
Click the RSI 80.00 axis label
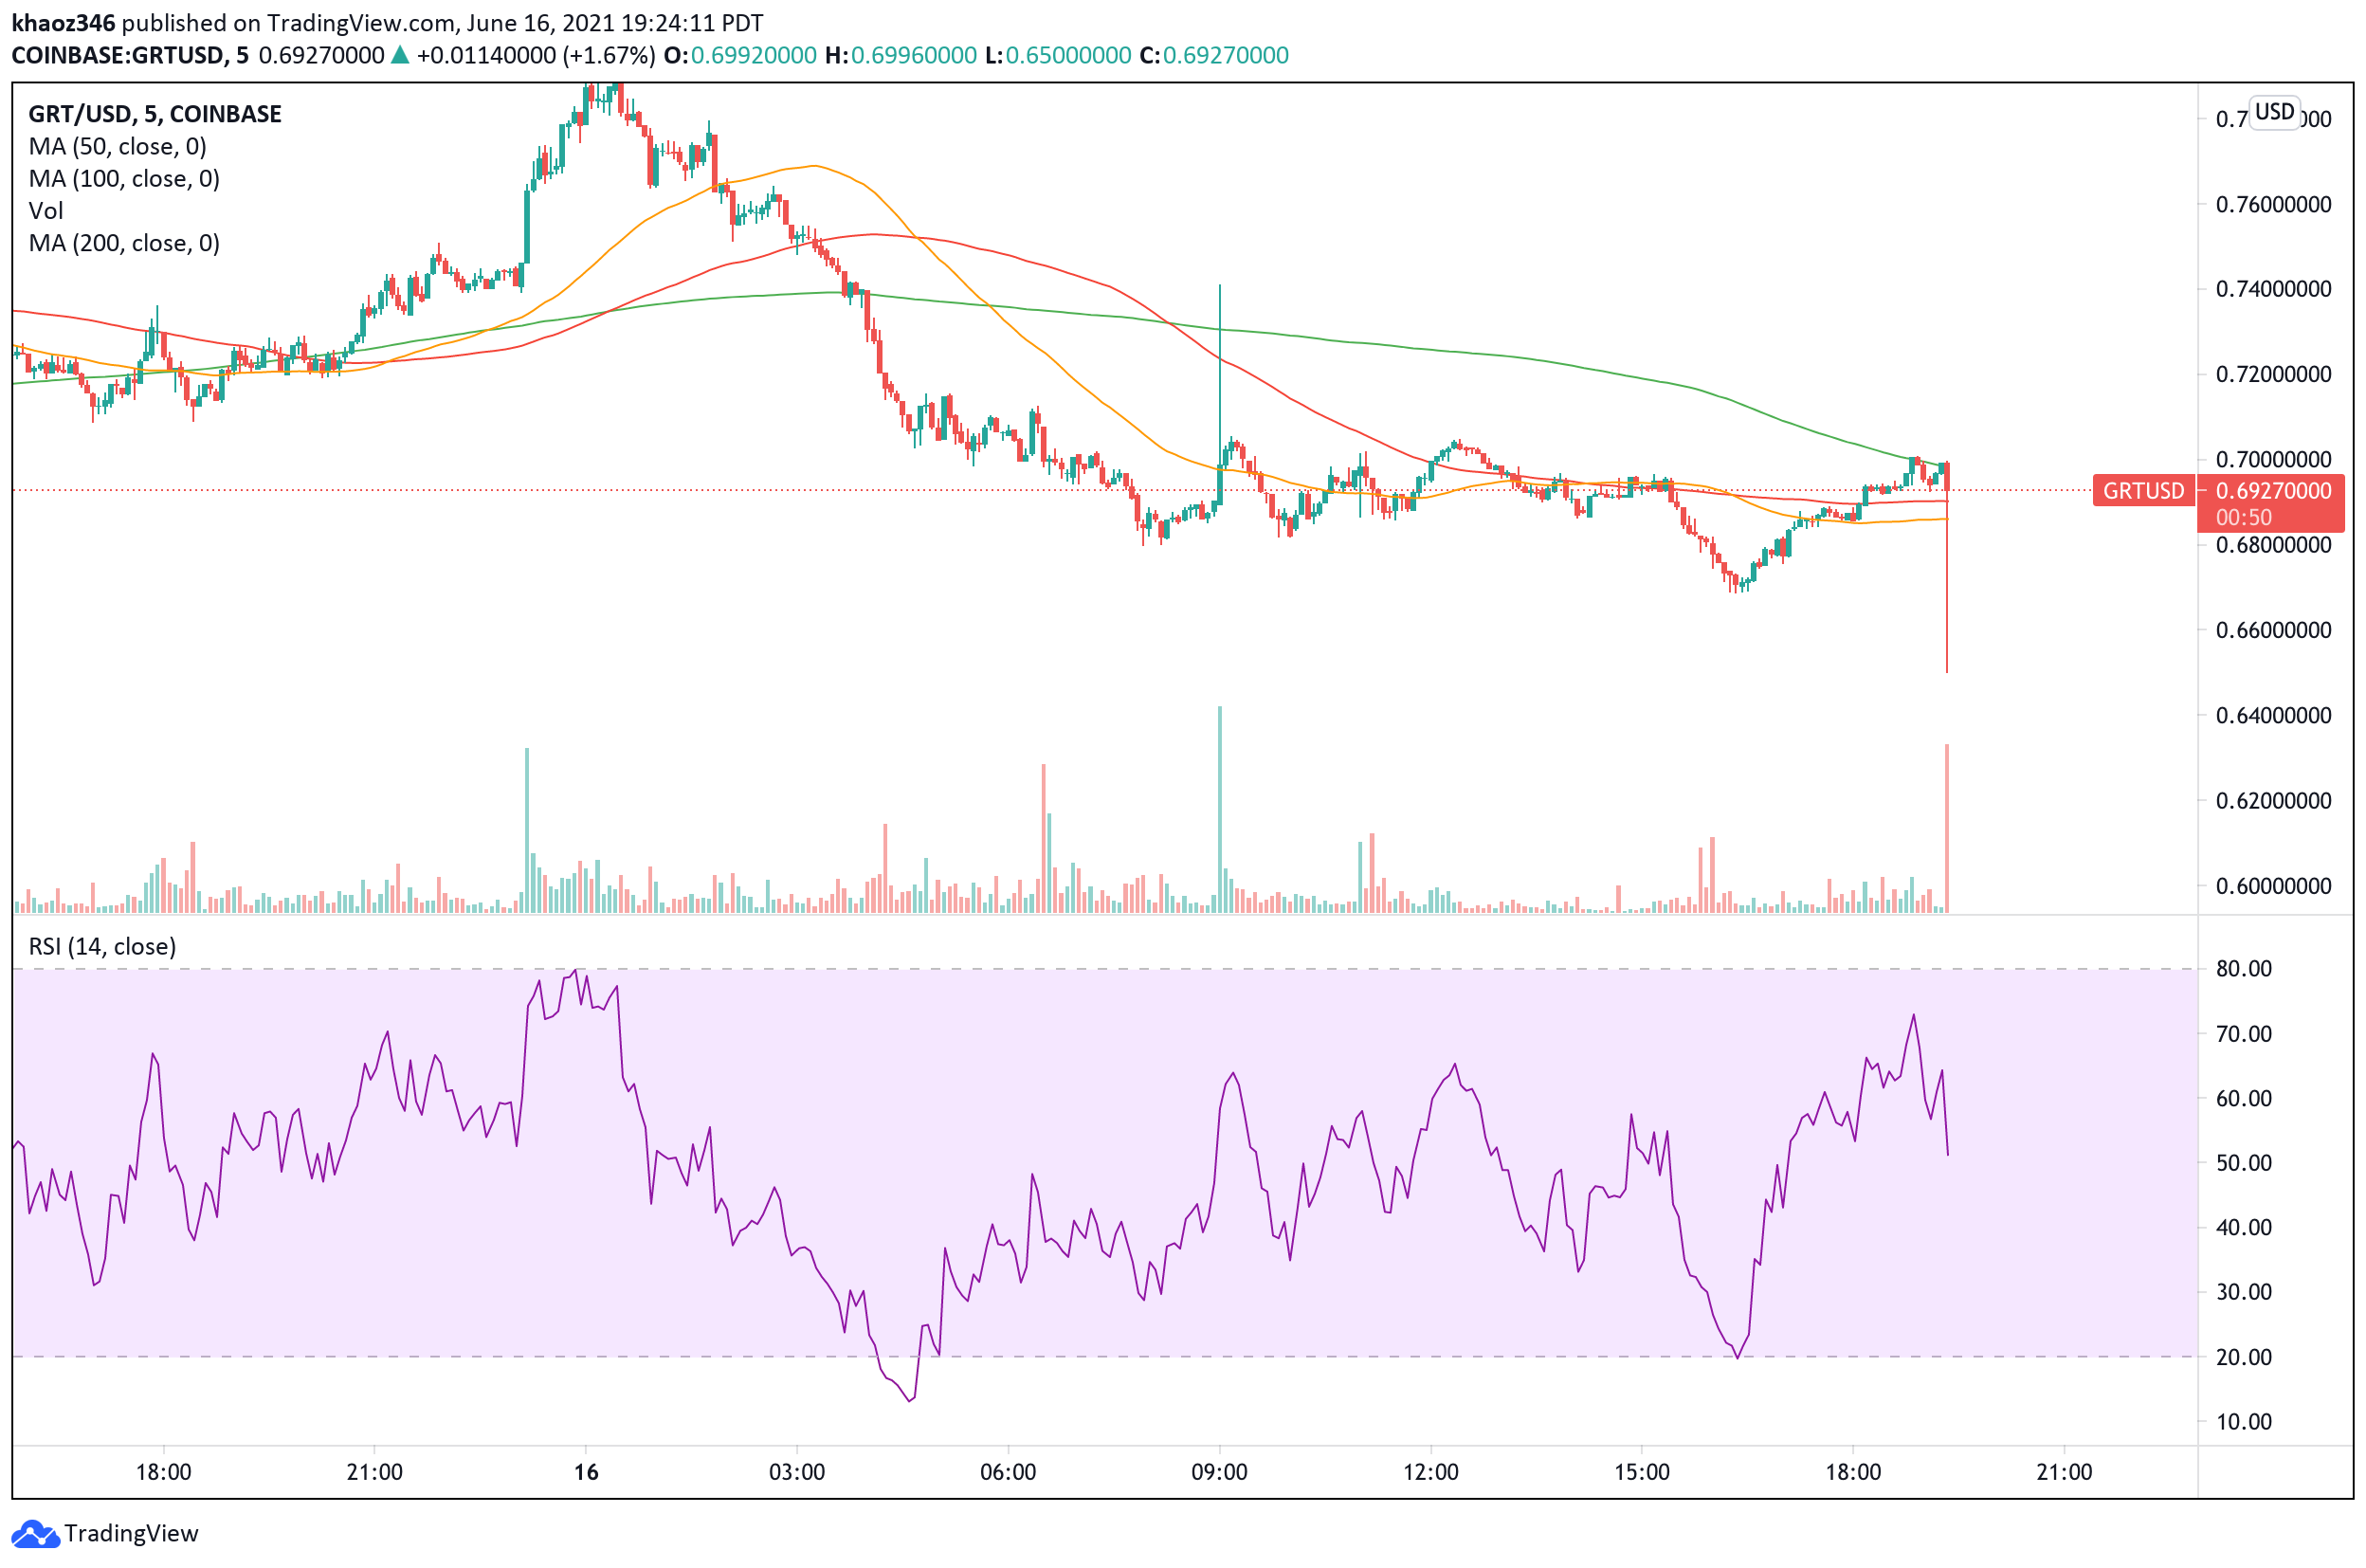pos(2243,968)
